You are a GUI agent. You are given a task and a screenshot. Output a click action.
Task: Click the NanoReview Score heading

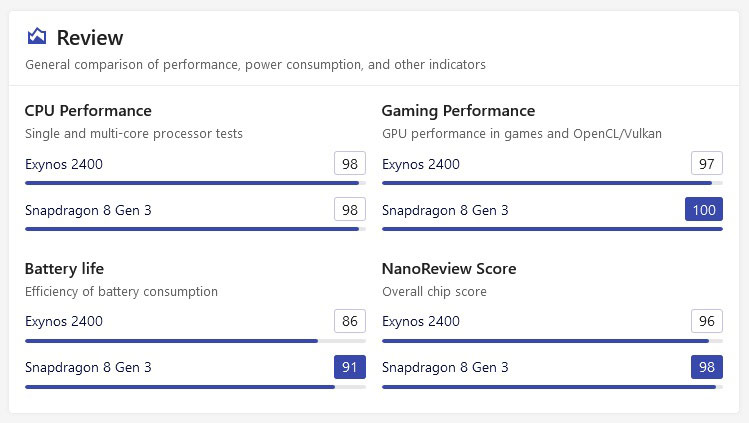449,269
